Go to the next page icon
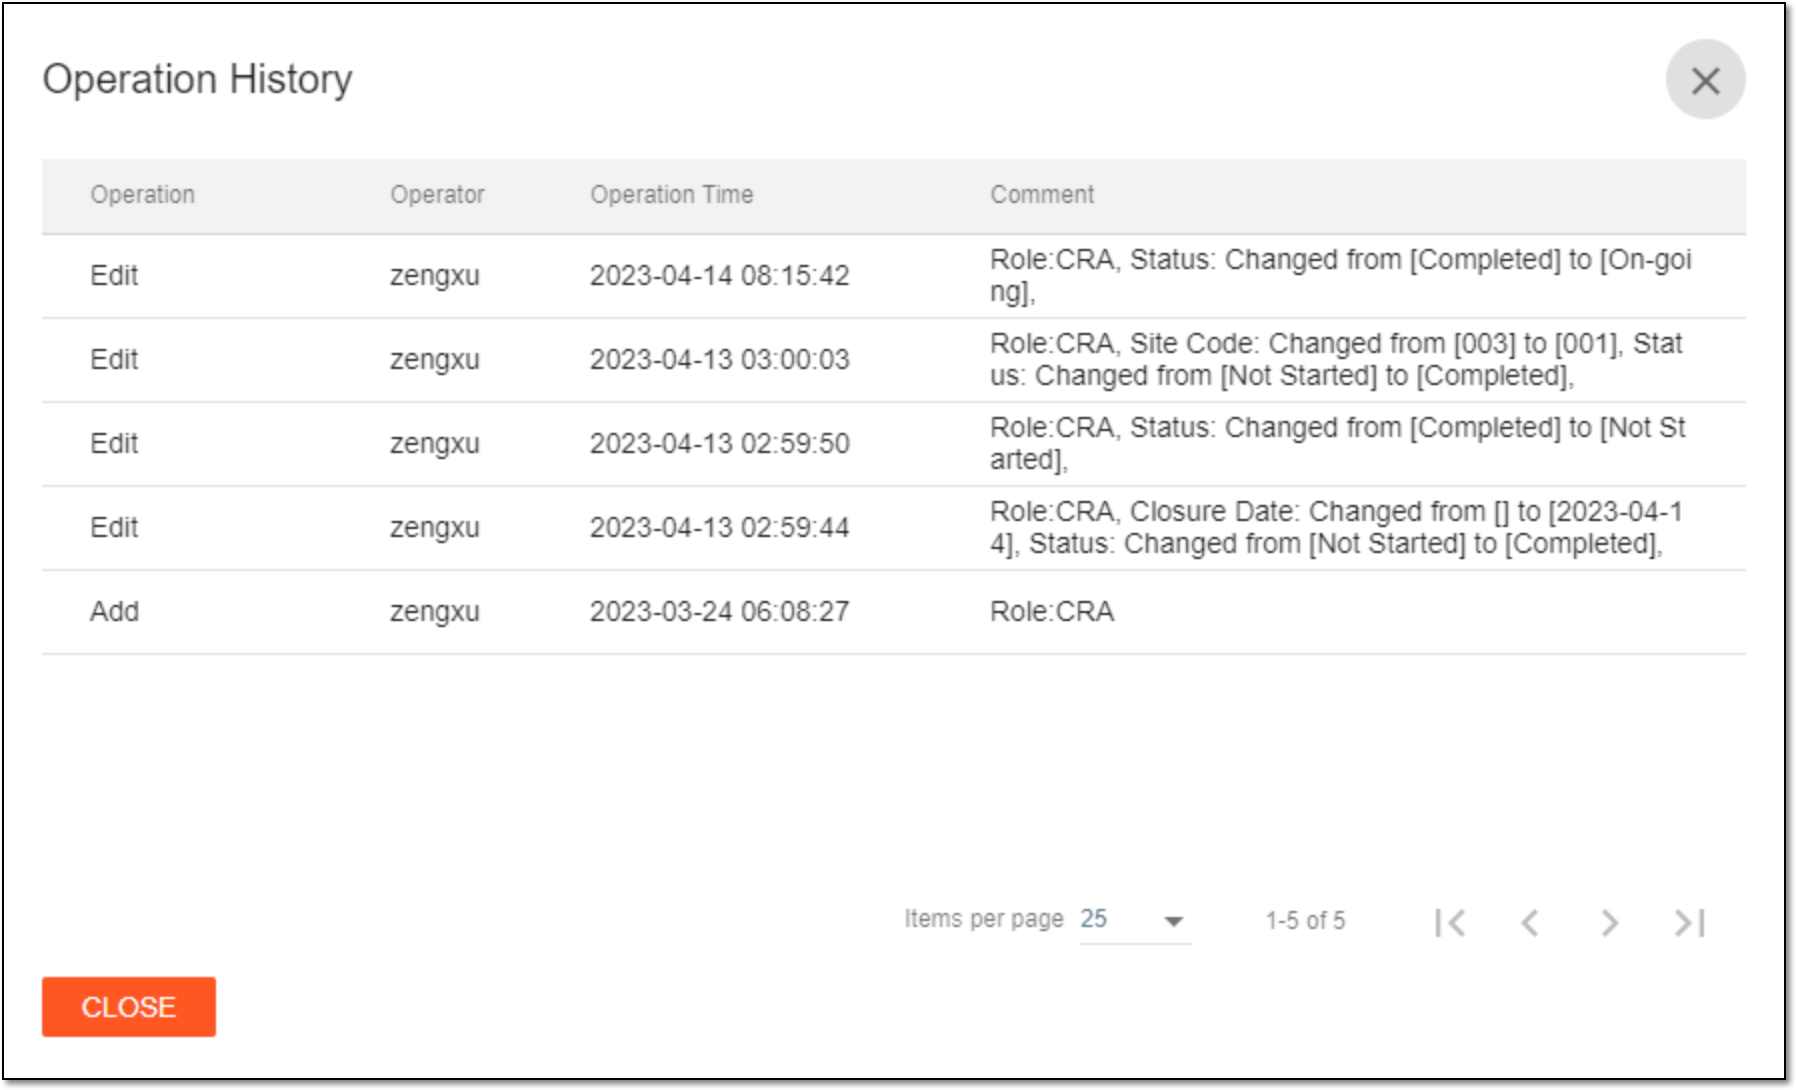This screenshot has height=1090, width=1796. [x=1609, y=922]
